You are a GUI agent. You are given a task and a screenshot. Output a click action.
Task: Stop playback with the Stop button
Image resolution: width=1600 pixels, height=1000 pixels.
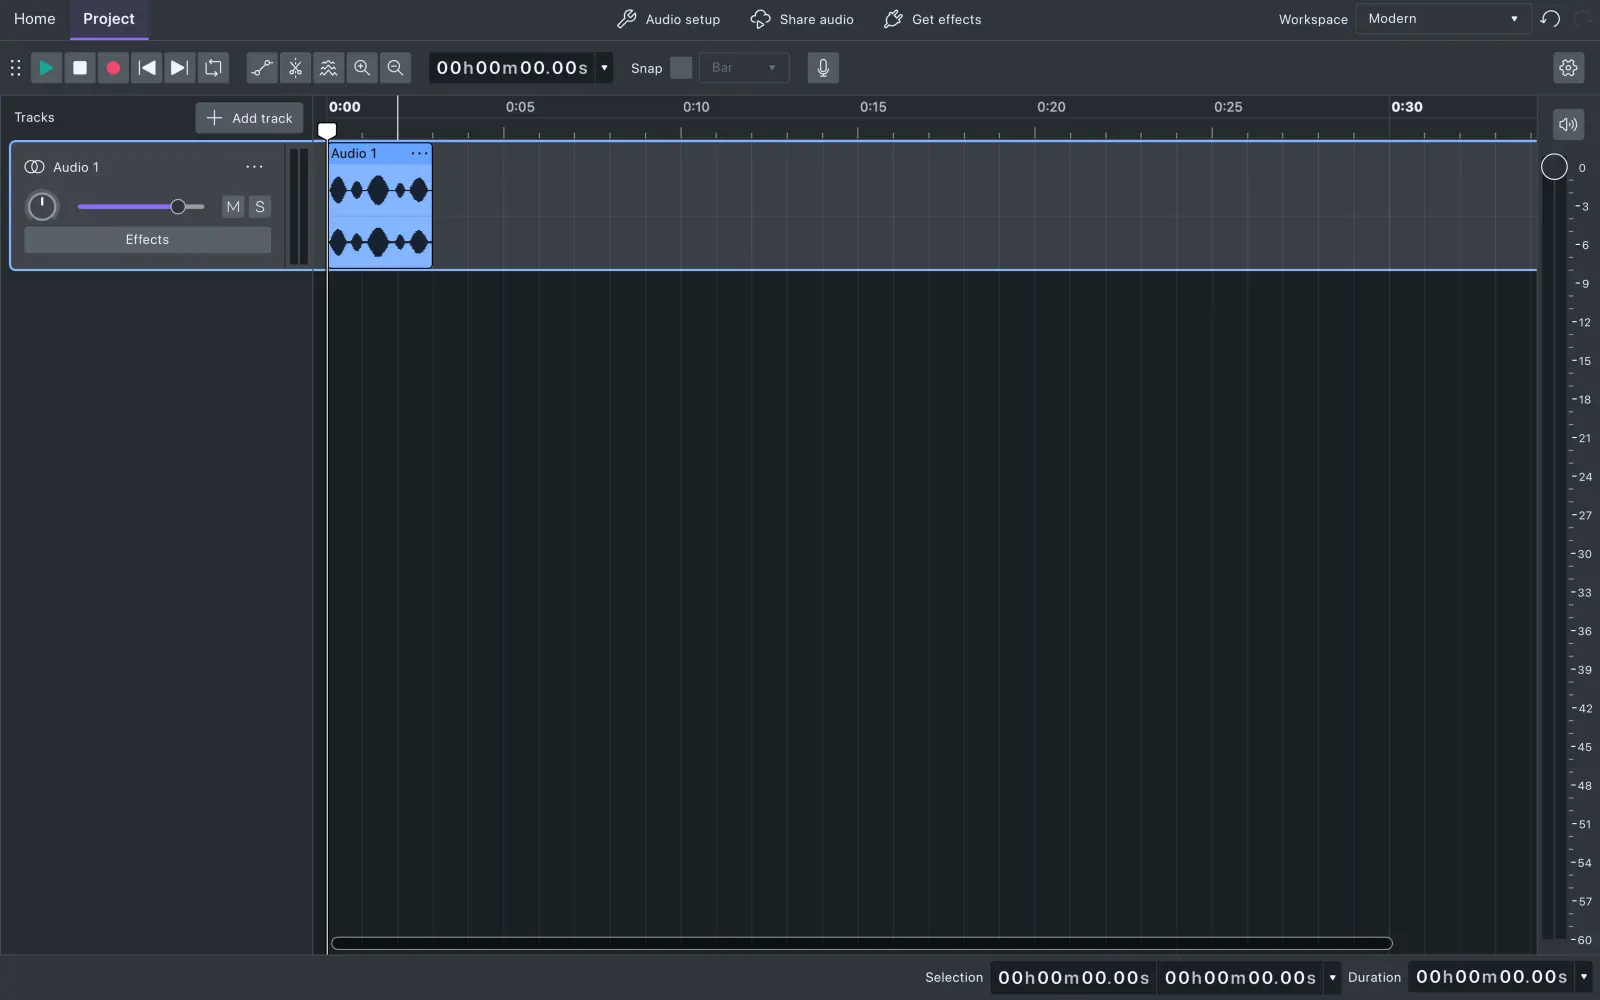point(80,68)
